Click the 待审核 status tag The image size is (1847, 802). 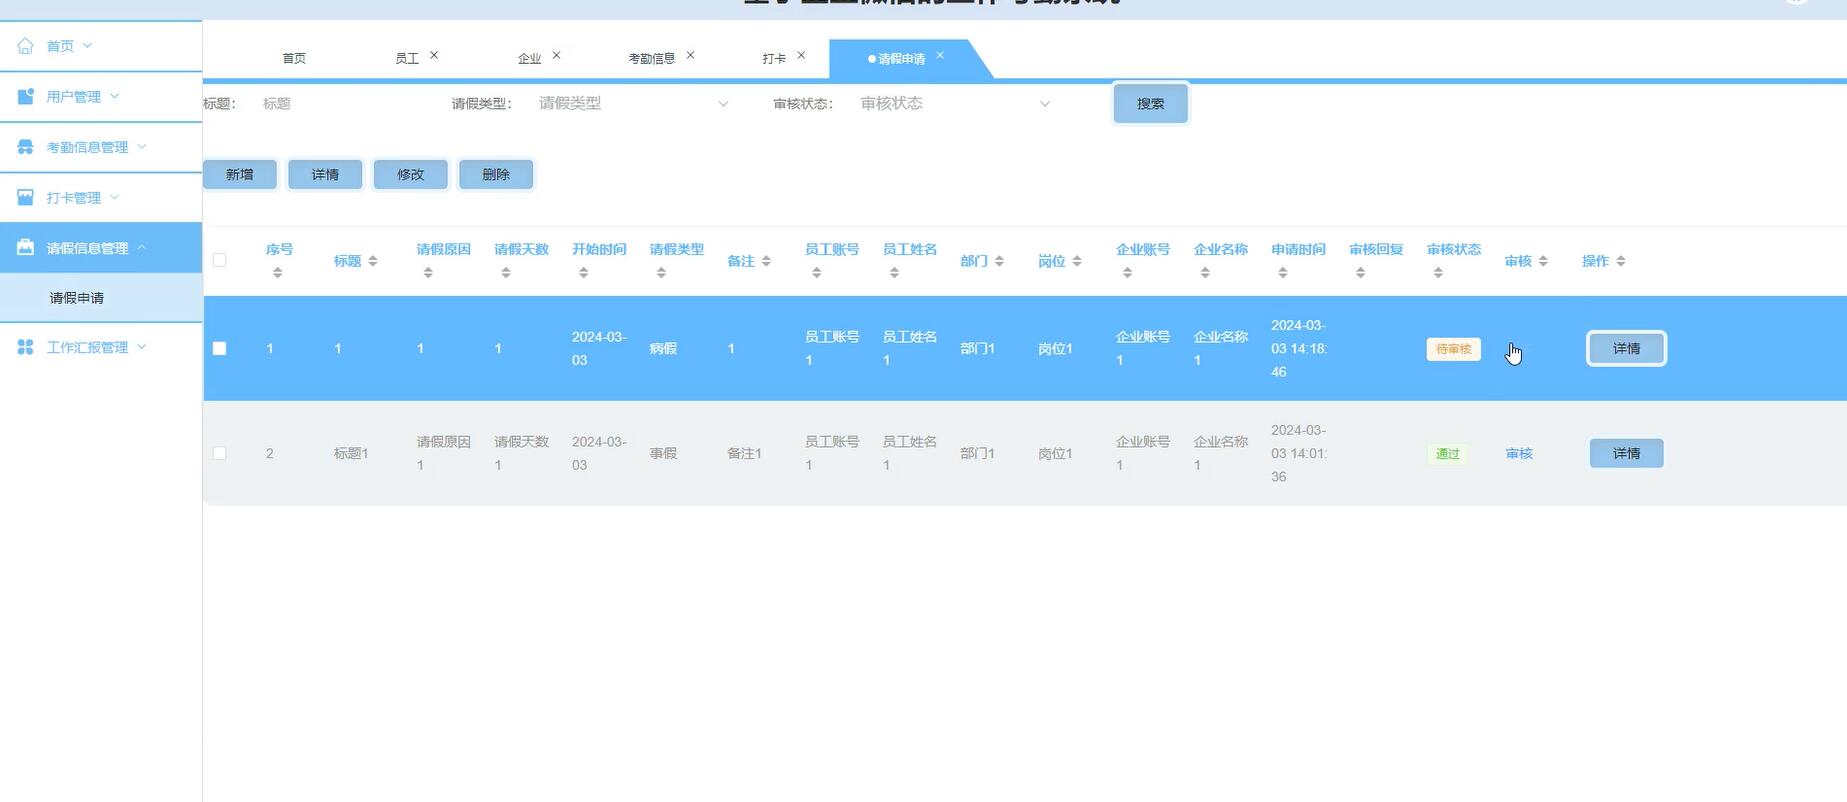pos(1453,349)
